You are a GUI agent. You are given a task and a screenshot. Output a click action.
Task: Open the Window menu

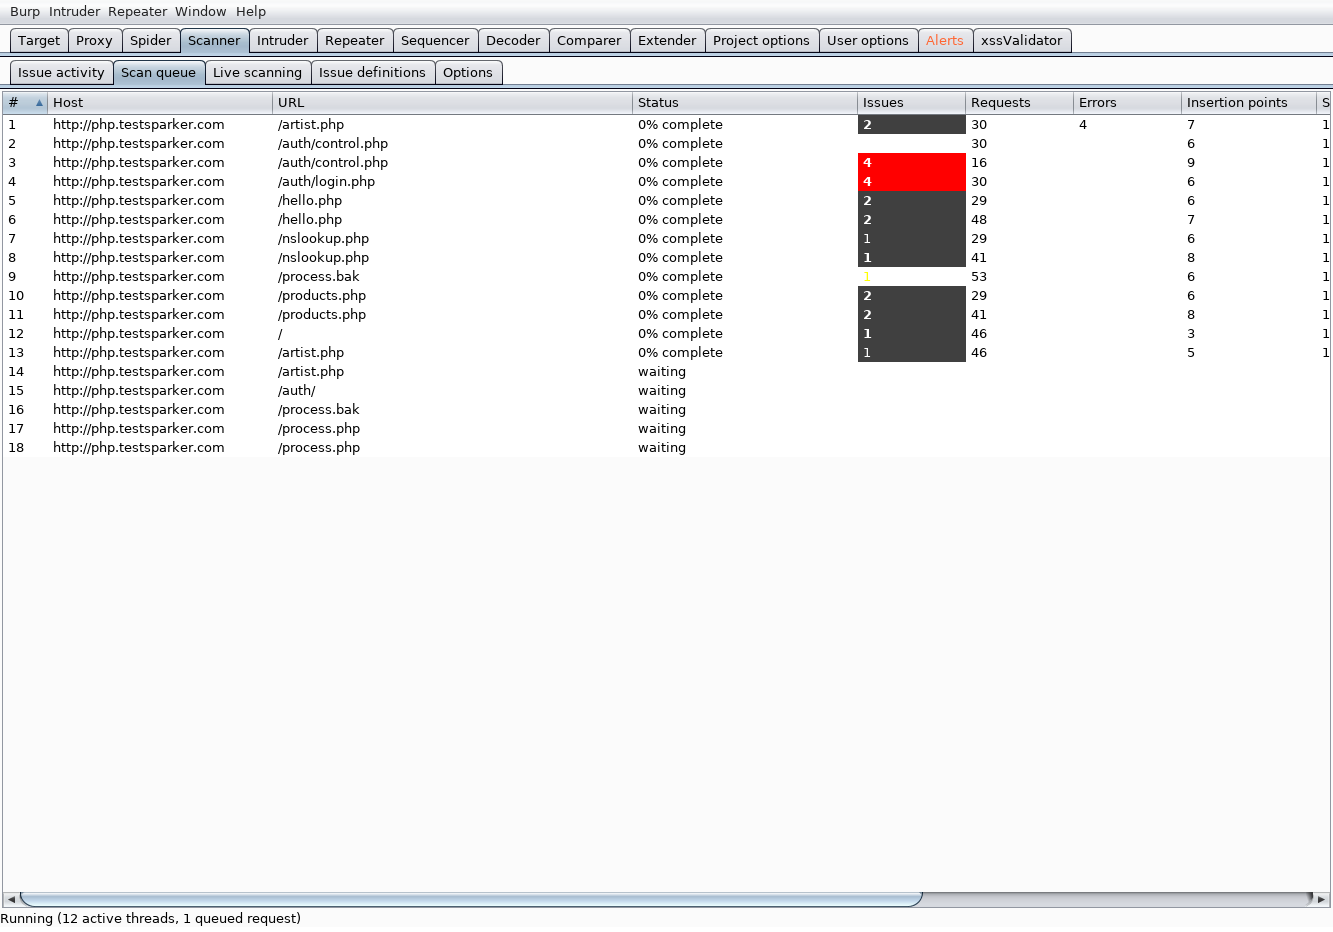click(201, 12)
